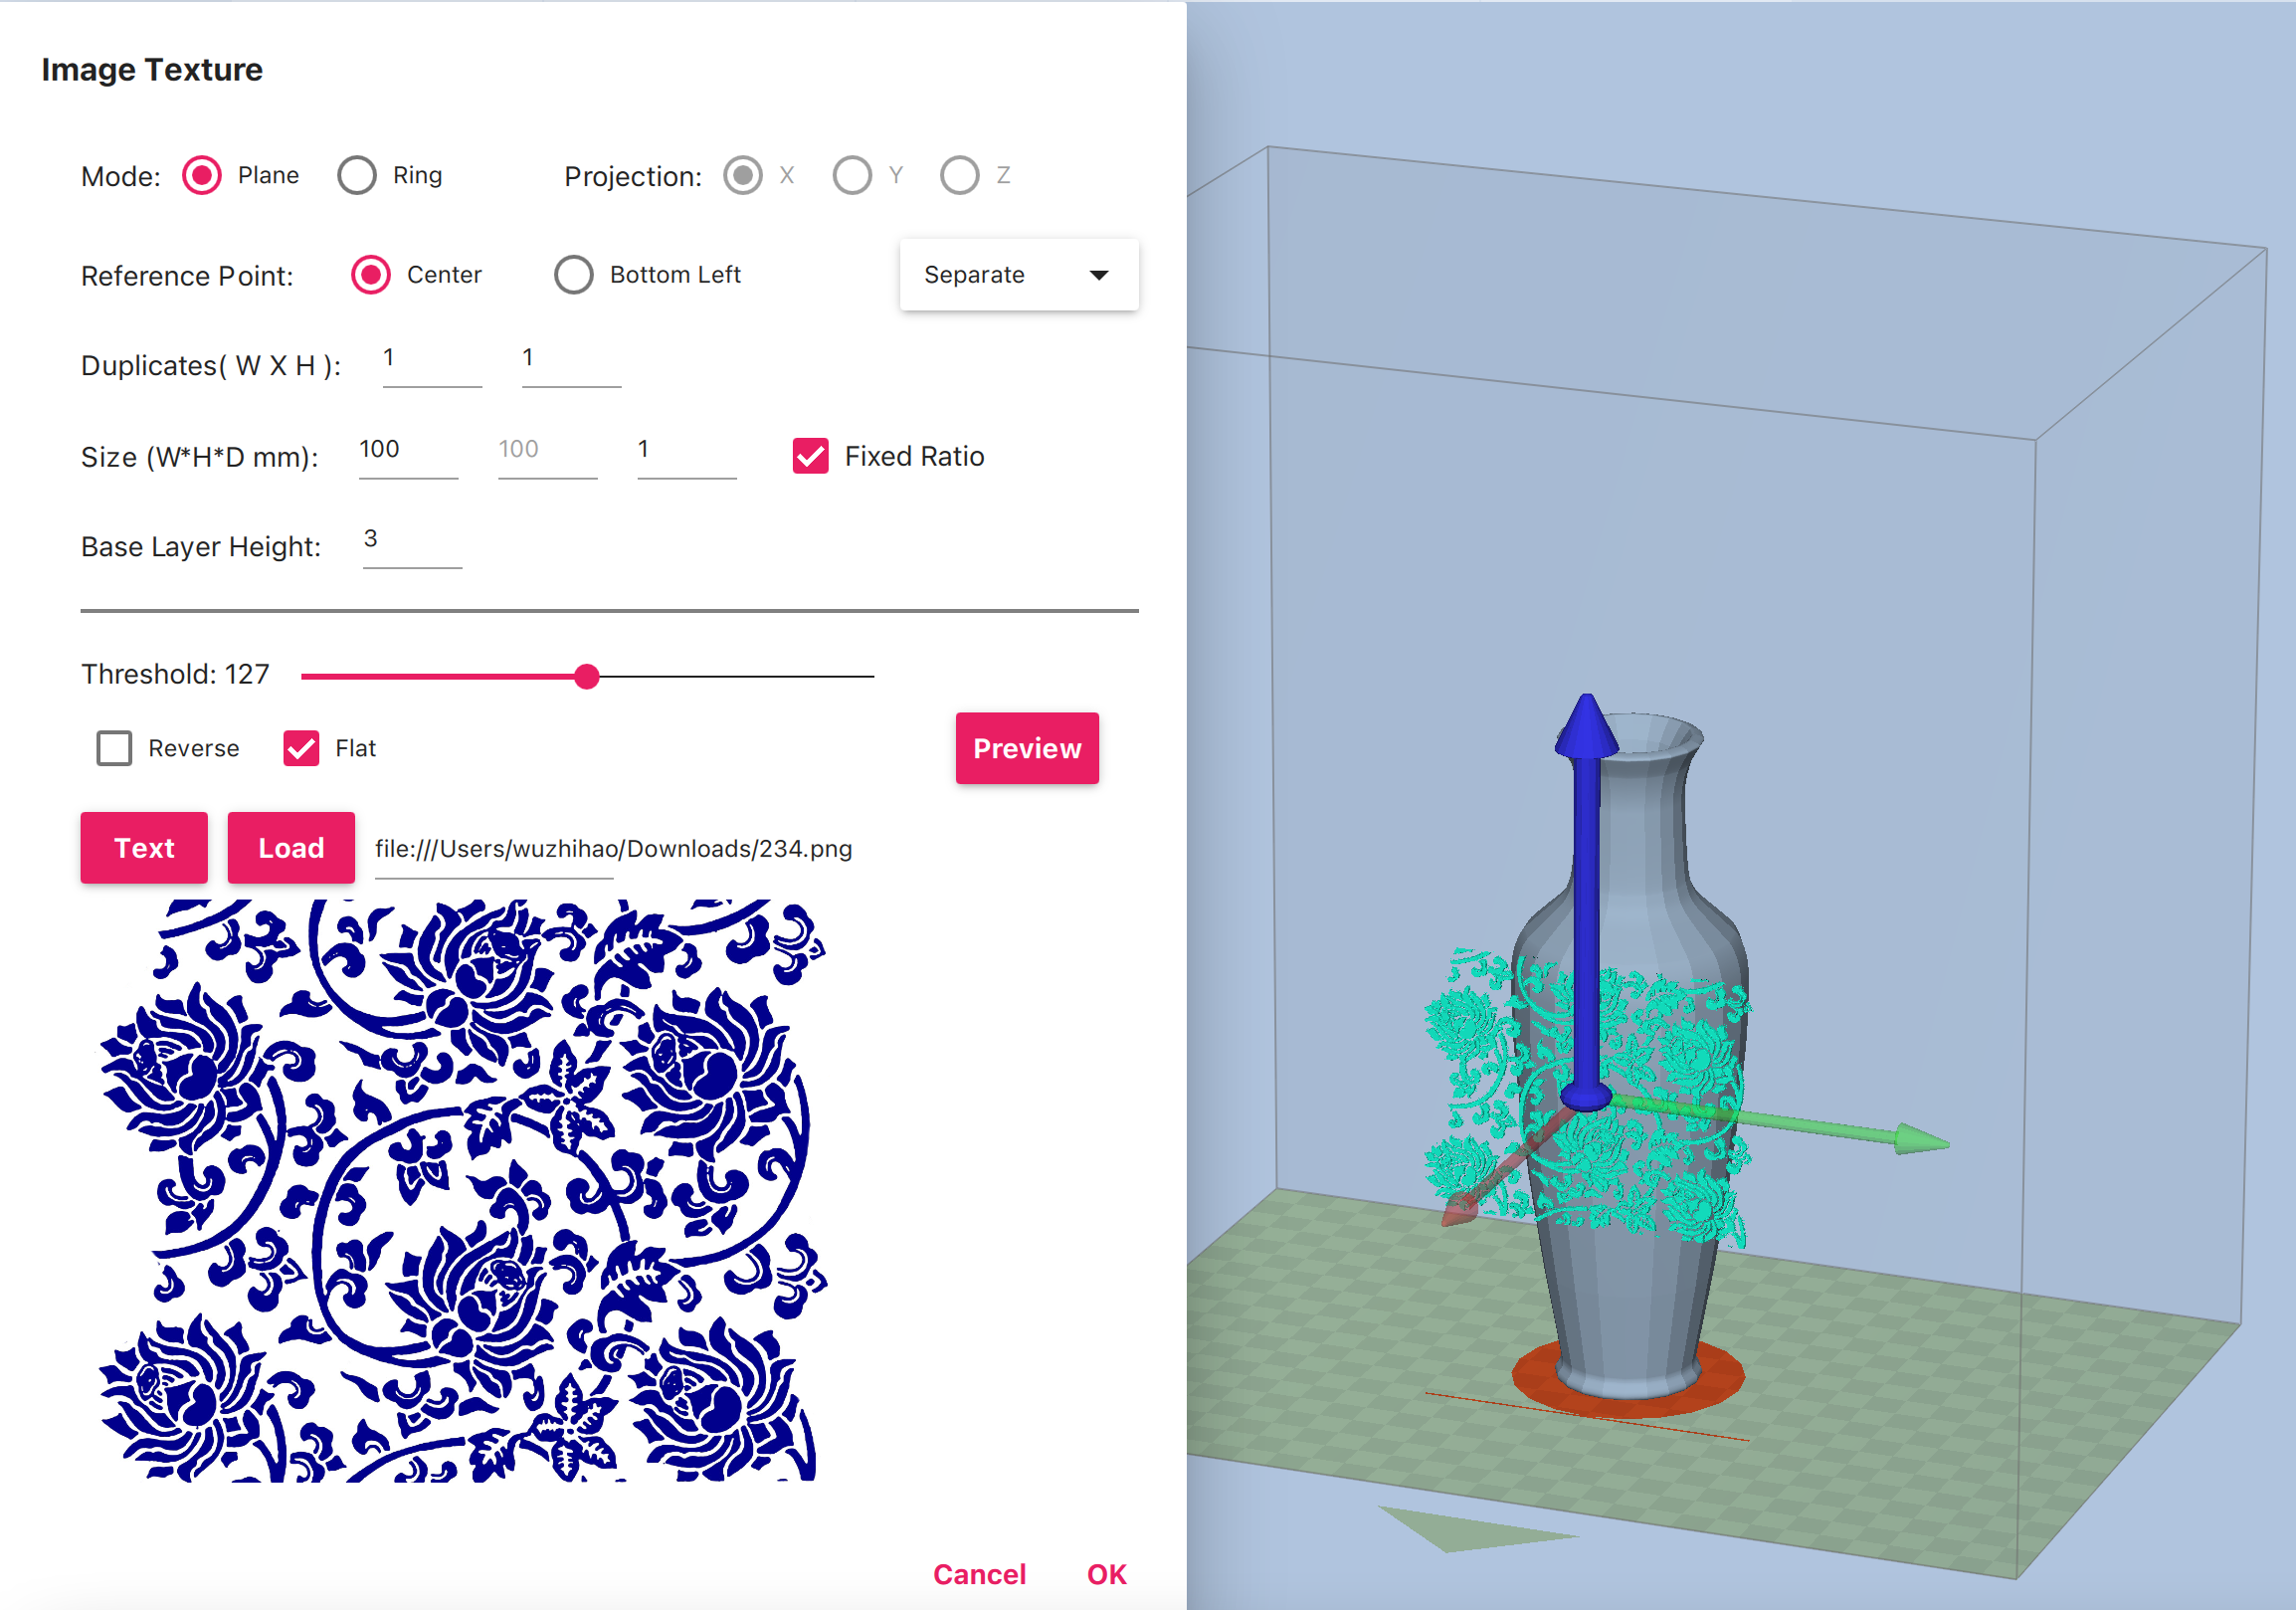This screenshot has height=1610, width=2296.
Task: Select the Ring mode radio button
Action: click(357, 176)
